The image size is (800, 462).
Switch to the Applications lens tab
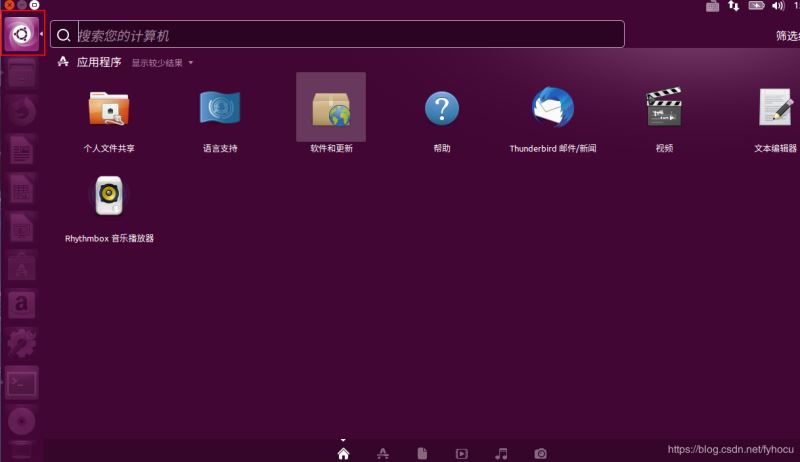[383, 453]
